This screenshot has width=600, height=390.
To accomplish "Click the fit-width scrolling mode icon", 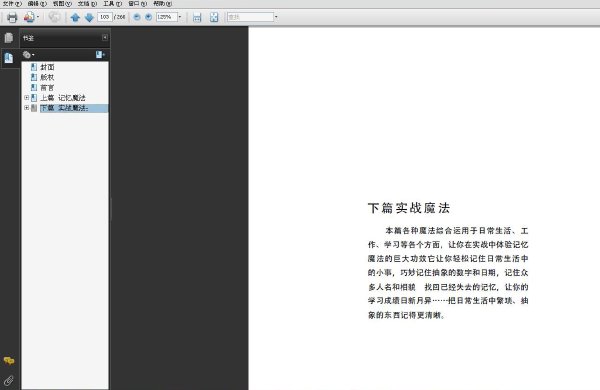I will coord(197,17).
